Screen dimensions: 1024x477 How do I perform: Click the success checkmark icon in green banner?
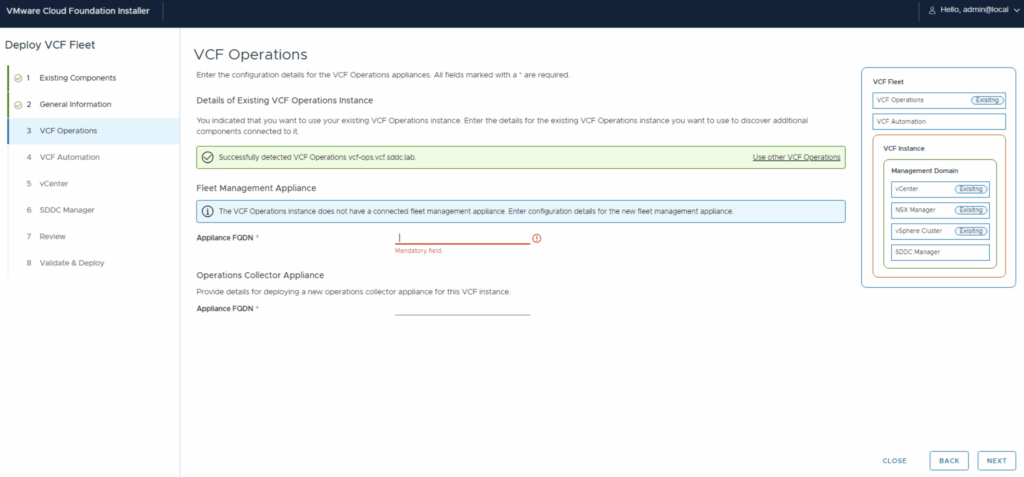pos(207,158)
